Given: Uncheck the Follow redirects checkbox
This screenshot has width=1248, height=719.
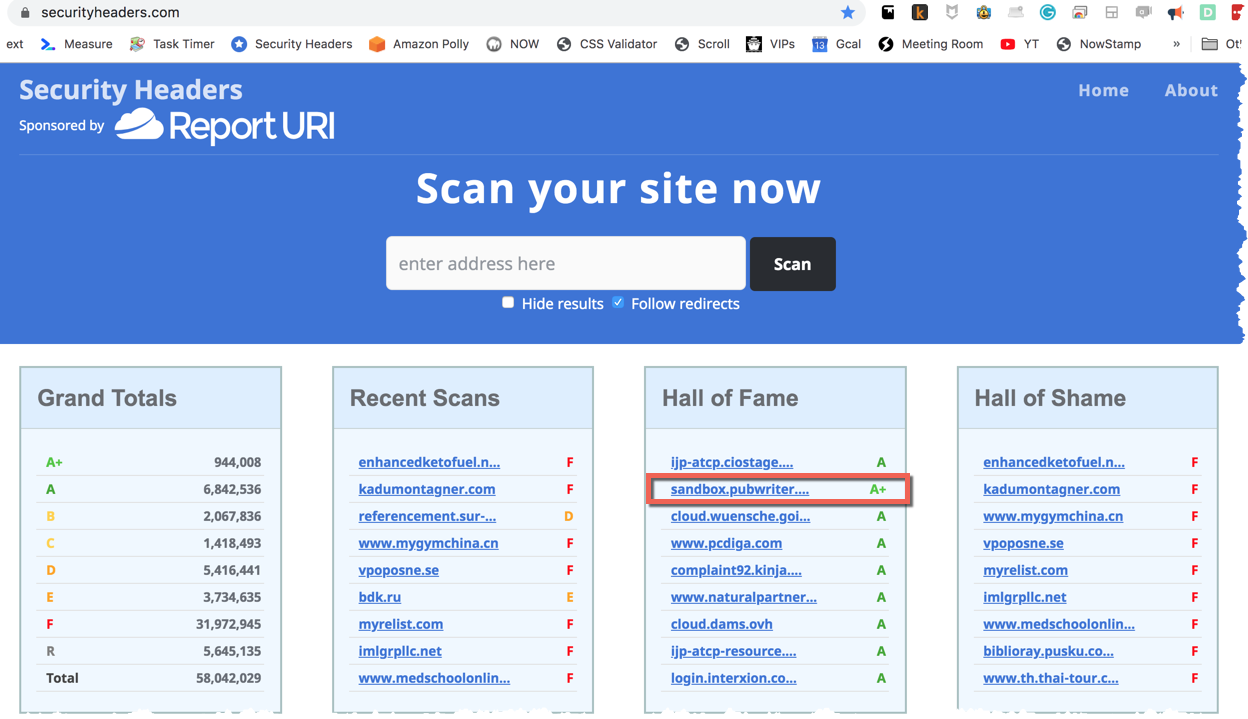Looking at the screenshot, I should [618, 302].
